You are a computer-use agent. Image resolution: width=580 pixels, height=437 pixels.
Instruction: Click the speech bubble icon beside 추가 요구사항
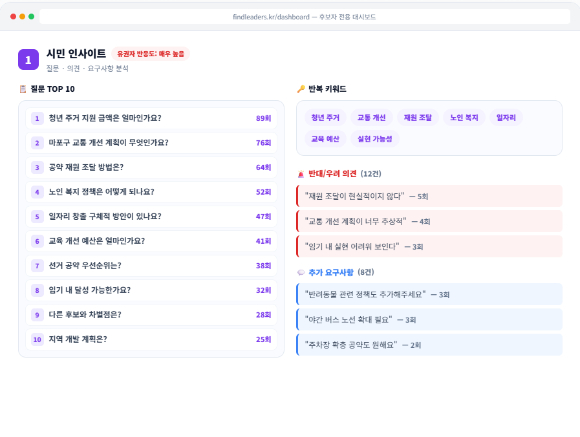click(x=301, y=273)
